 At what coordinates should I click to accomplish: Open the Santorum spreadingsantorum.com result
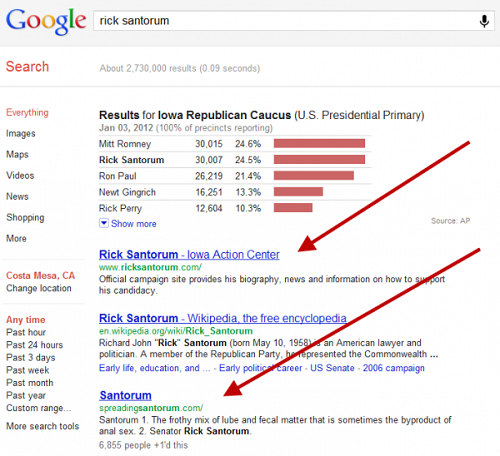coord(125,395)
